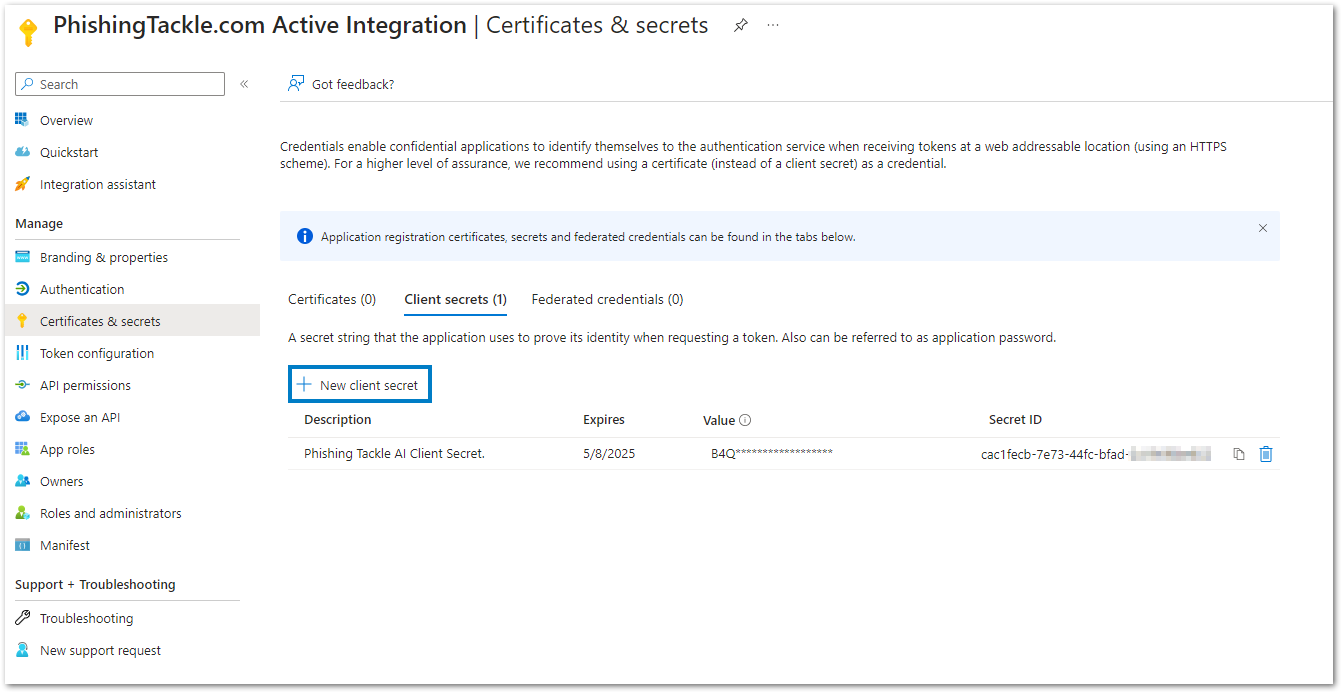The height and width of the screenshot is (693, 1342).
Task: Navigate to Authentication settings
Action: click(x=82, y=289)
